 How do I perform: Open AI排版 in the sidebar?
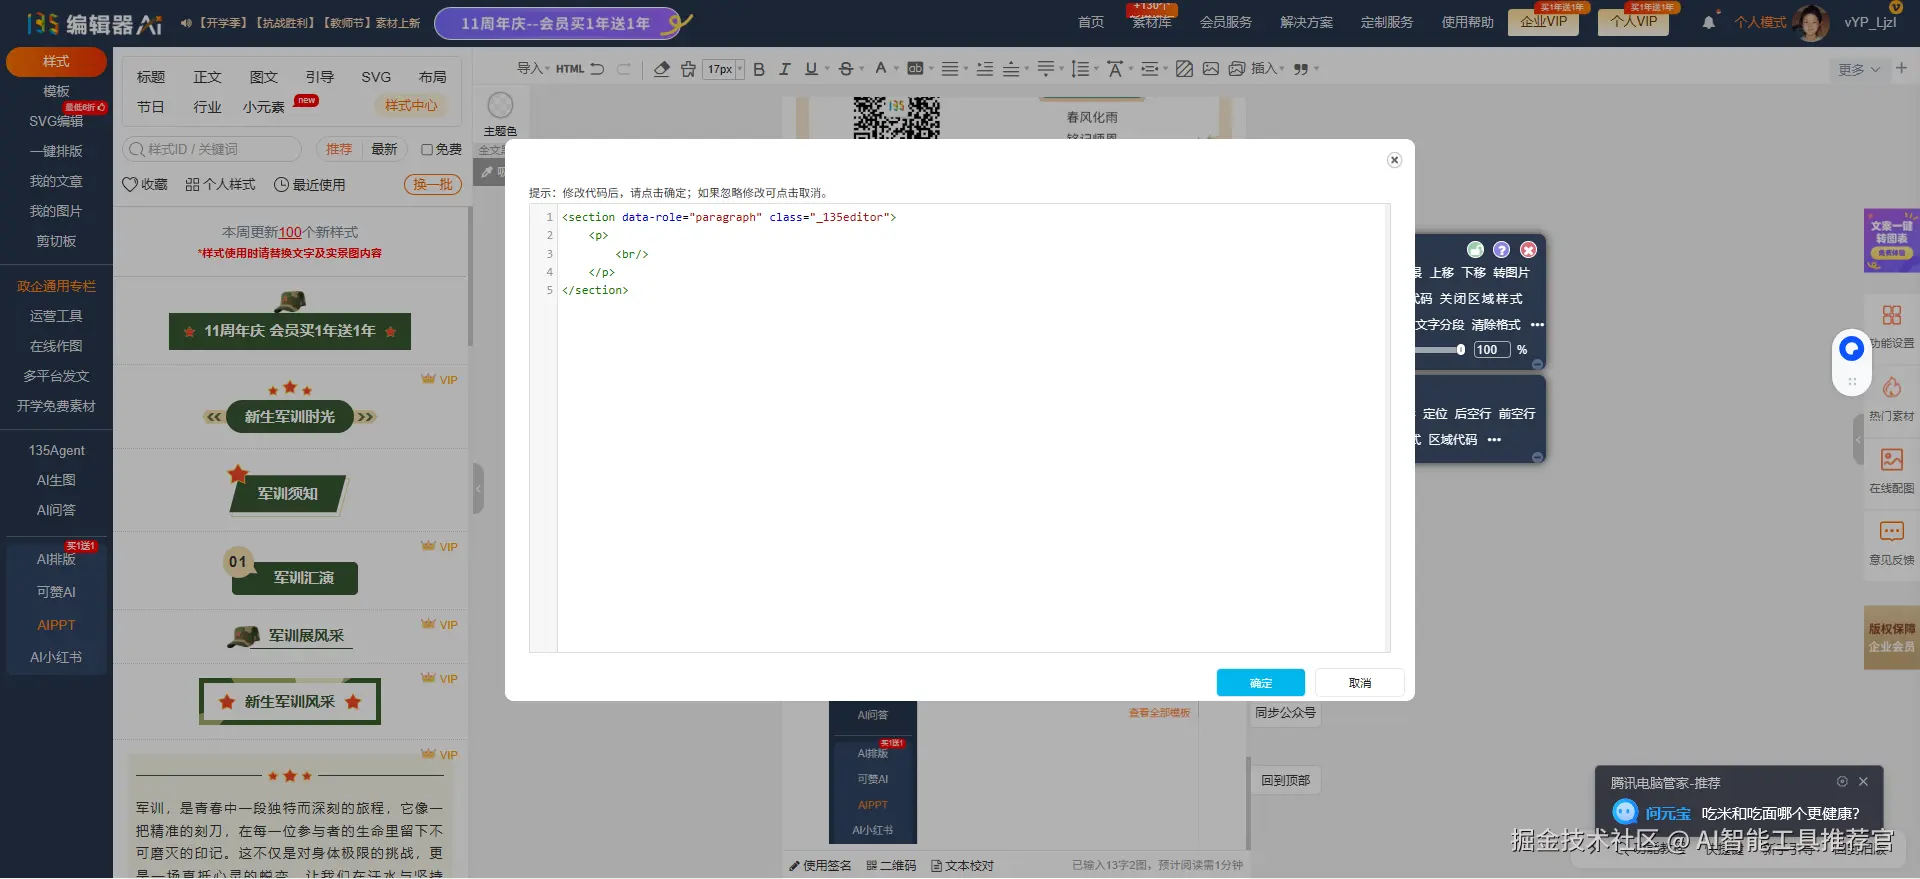tap(56, 559)
